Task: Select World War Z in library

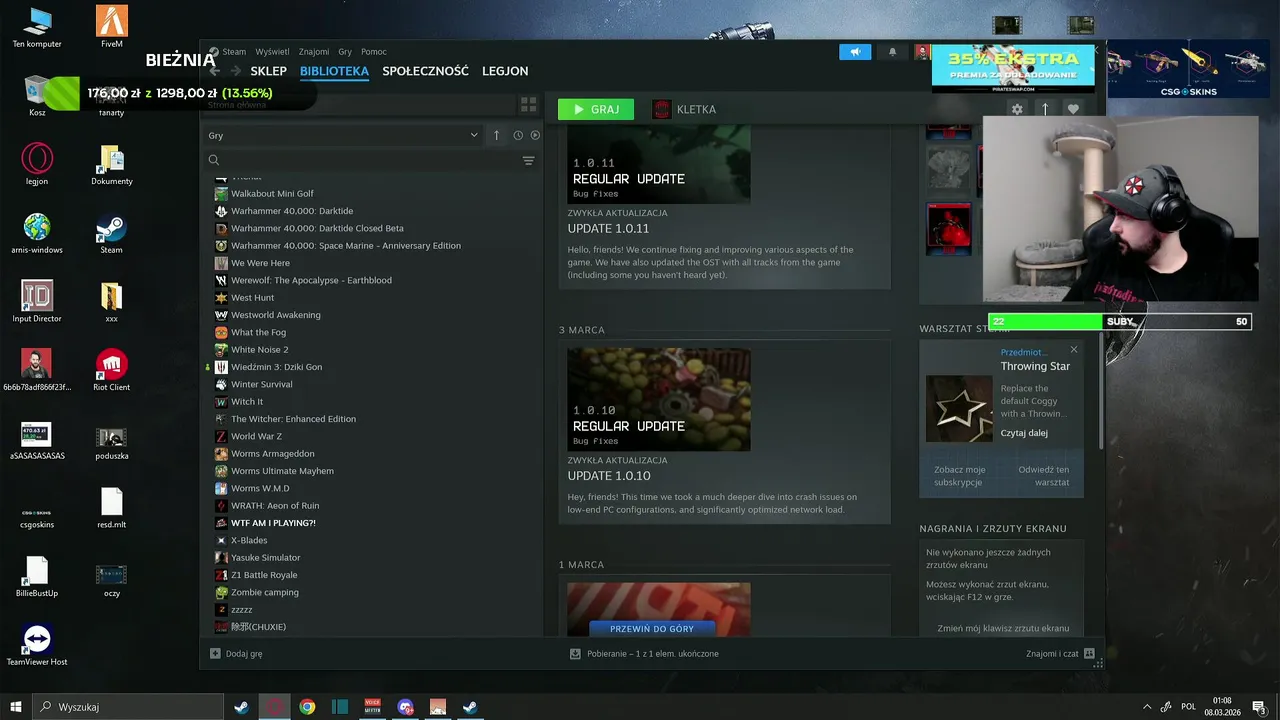Action: pos(256,436)
